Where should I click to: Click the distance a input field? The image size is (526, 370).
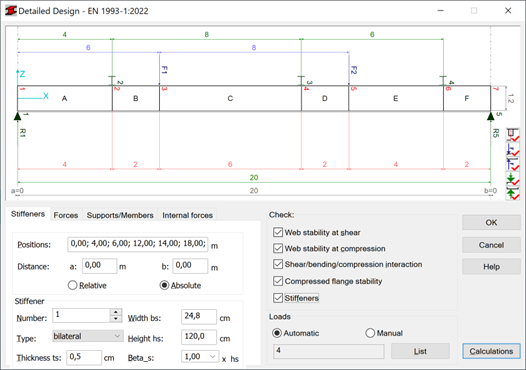click(100, 266)
